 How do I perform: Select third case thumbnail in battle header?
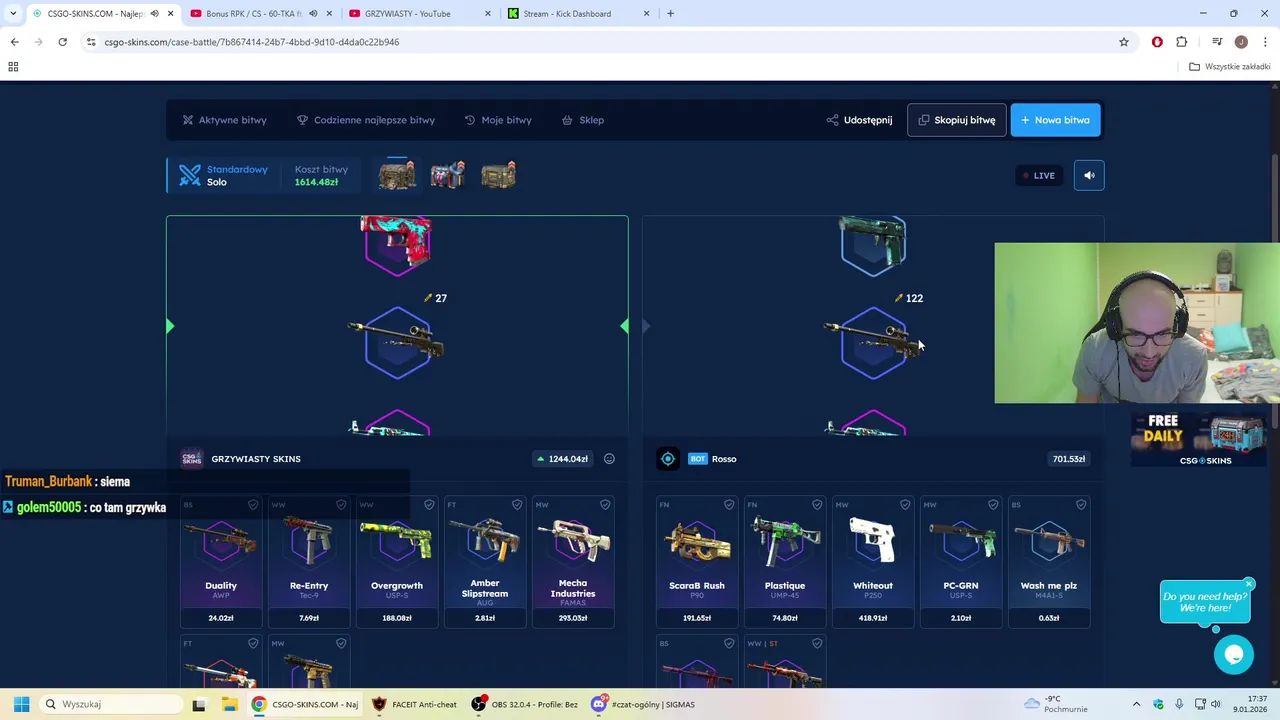pos(498,175)
